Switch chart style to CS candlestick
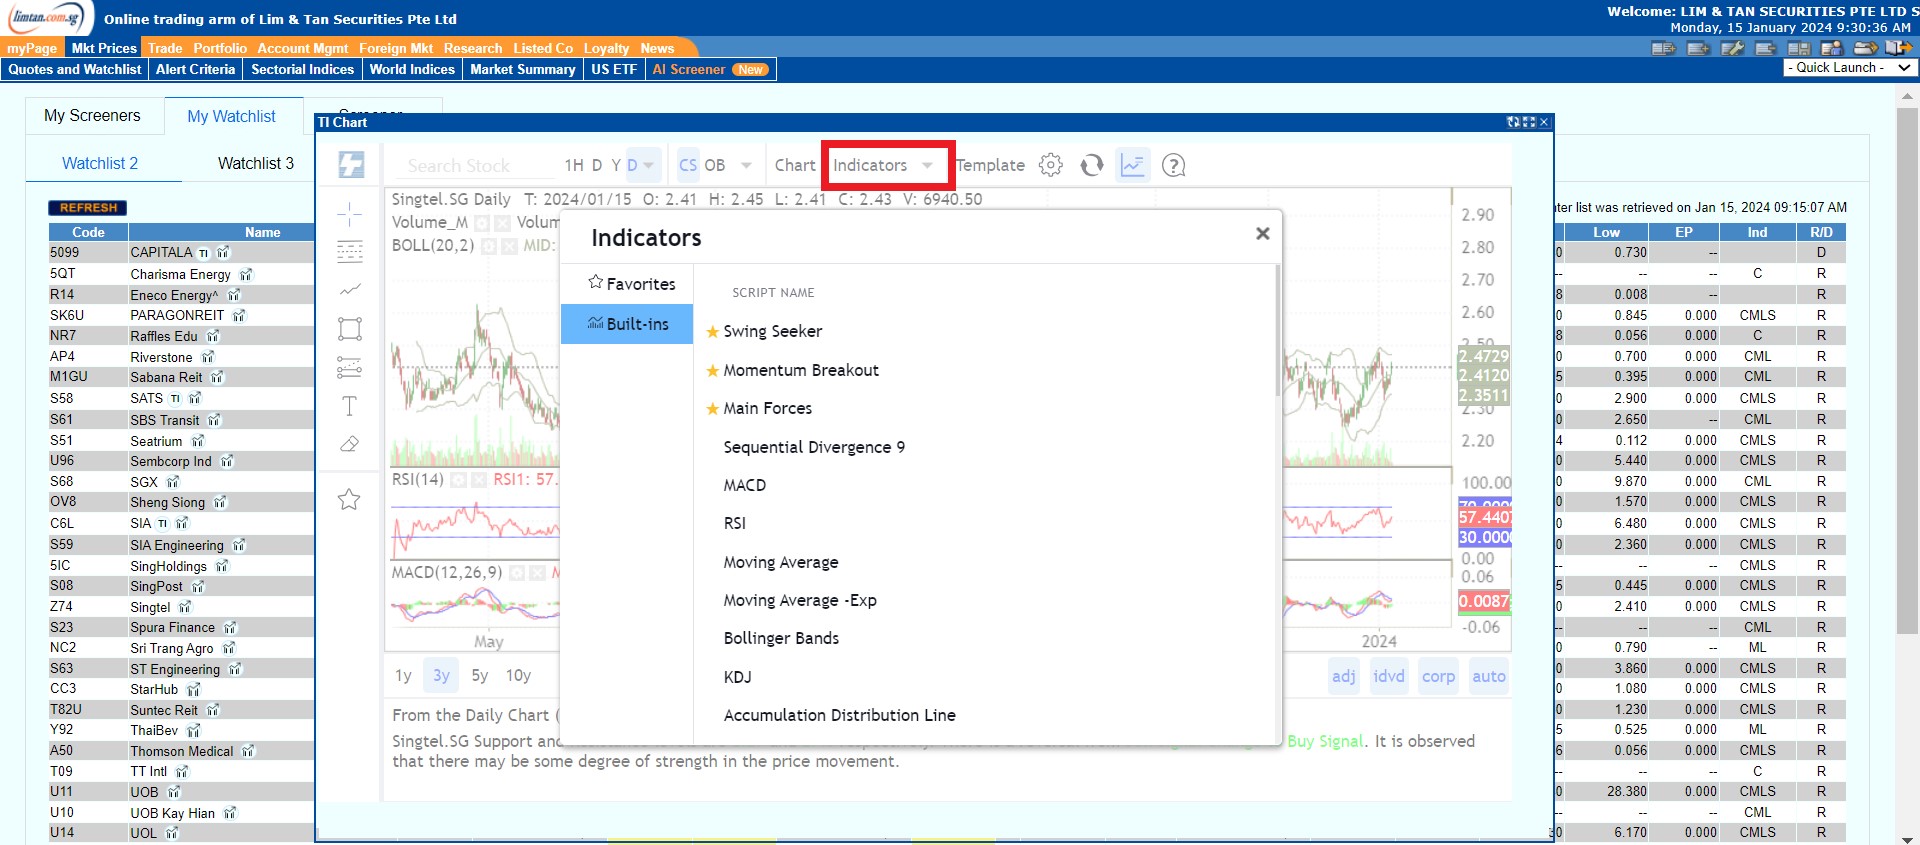 pyautogui.click(x=688, y=165)
